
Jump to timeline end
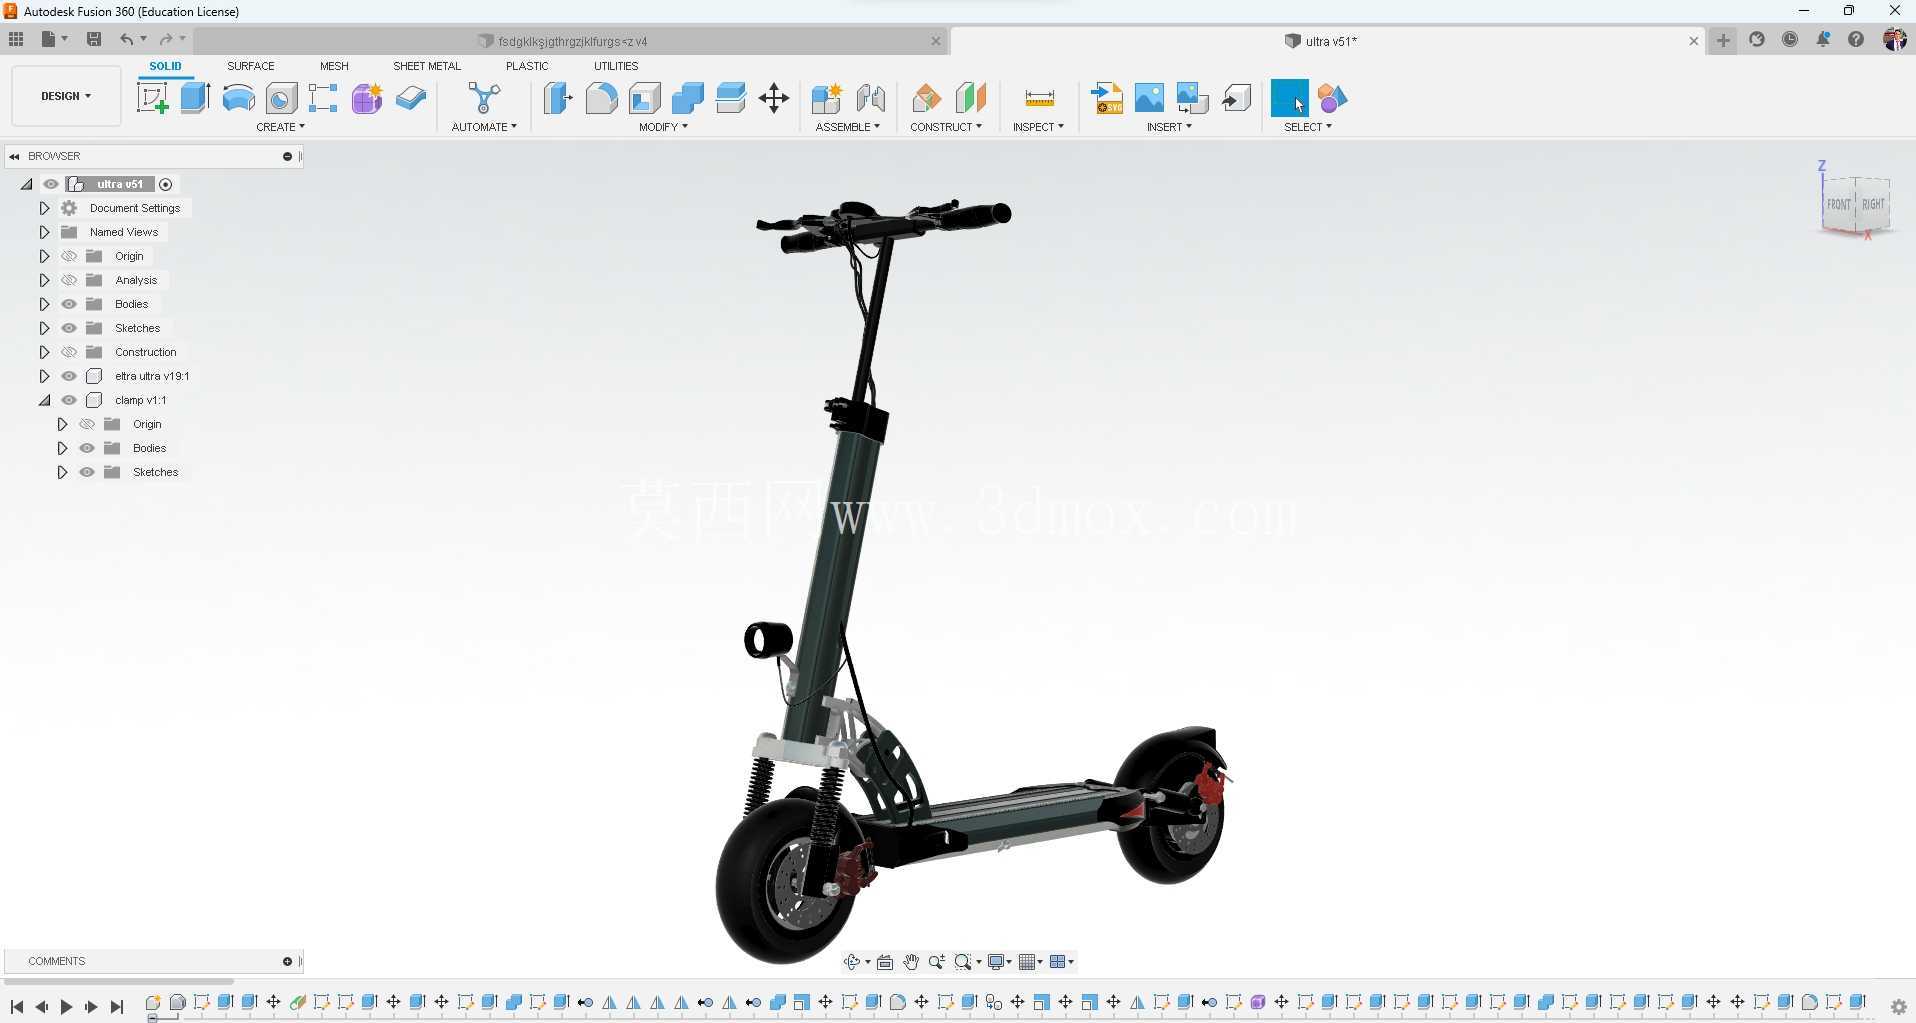(x=116, y=1007)
